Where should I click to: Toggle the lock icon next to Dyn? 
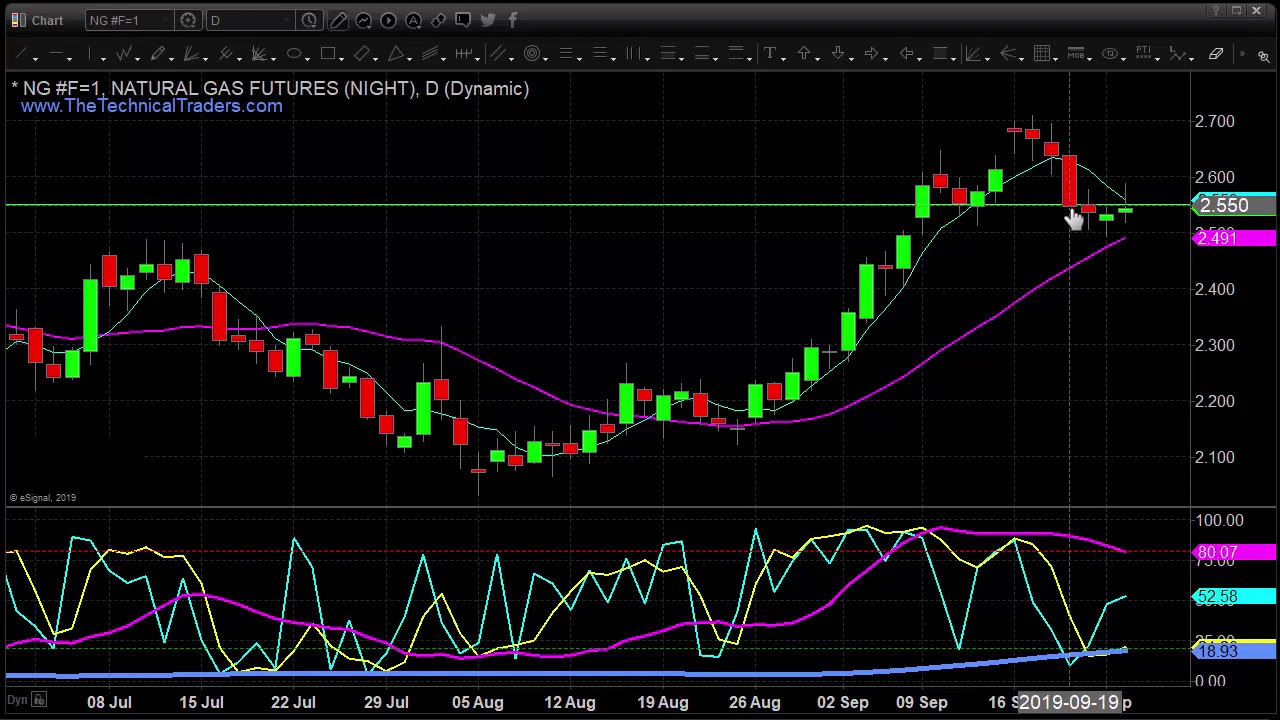coord(39,700)
